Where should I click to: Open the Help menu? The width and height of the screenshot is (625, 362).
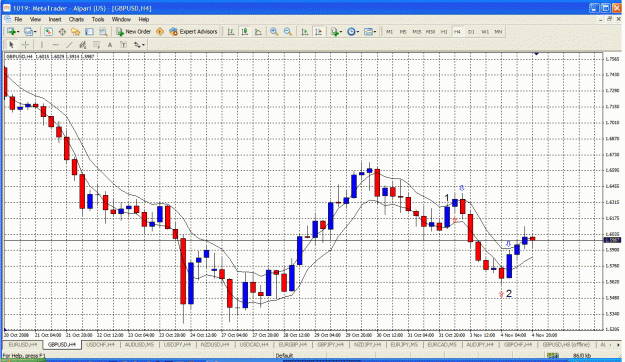click(x=143, y=19)
